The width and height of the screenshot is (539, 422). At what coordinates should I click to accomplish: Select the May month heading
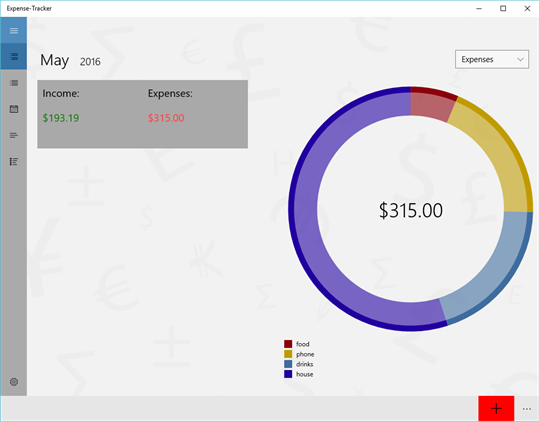[55, 60]
